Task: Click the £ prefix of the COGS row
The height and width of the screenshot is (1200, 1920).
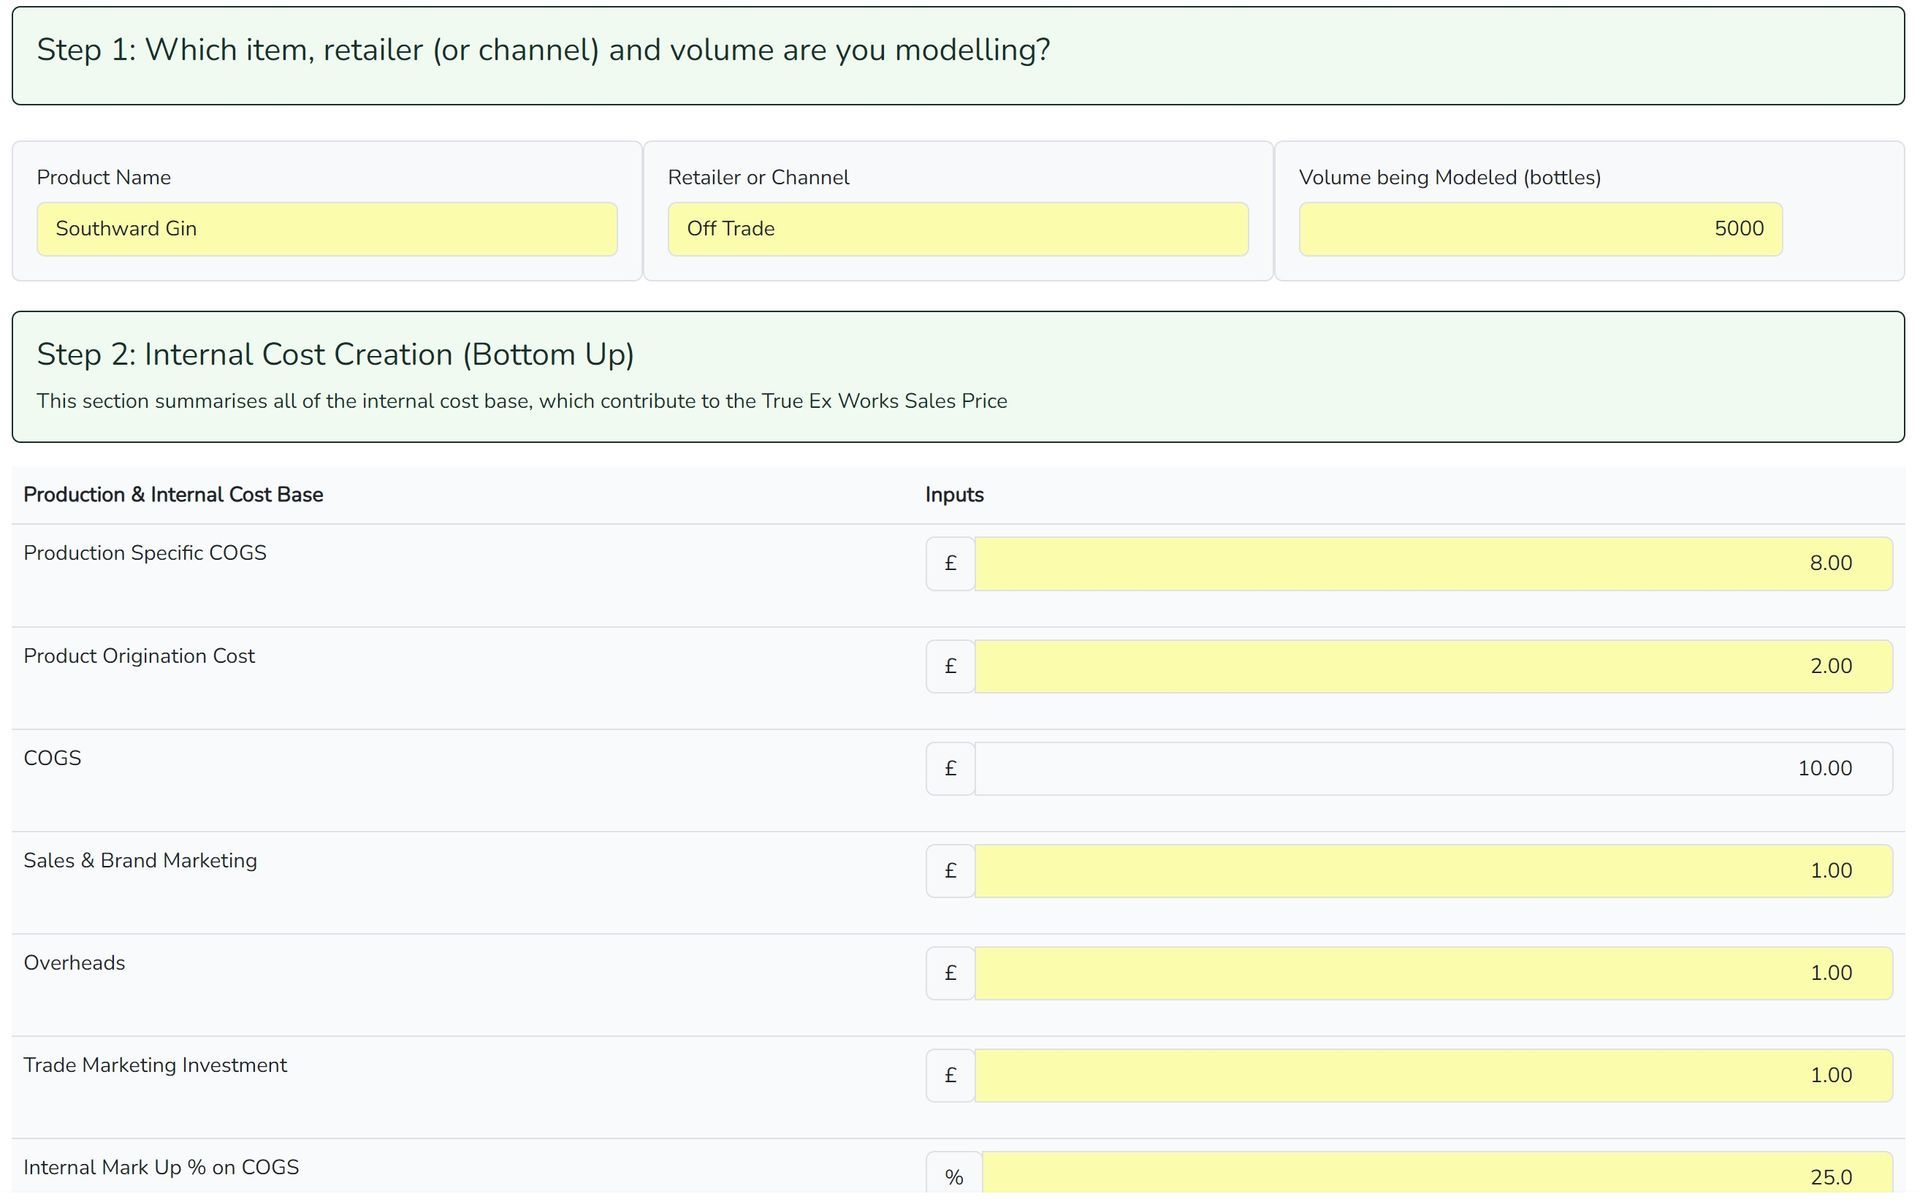Action: pyautogui.click(x=951, y=769)
